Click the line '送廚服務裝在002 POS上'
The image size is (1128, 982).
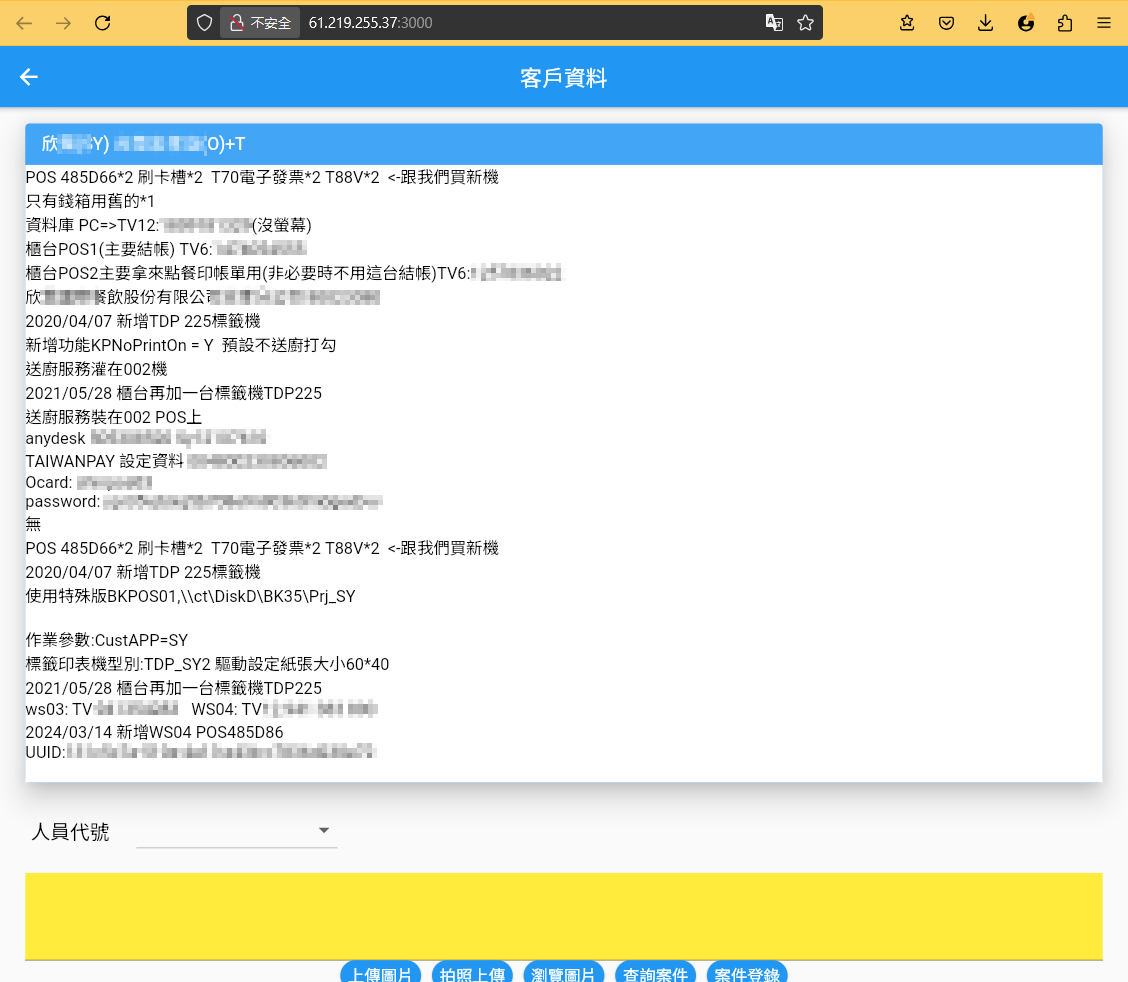(x=114, y=417)
